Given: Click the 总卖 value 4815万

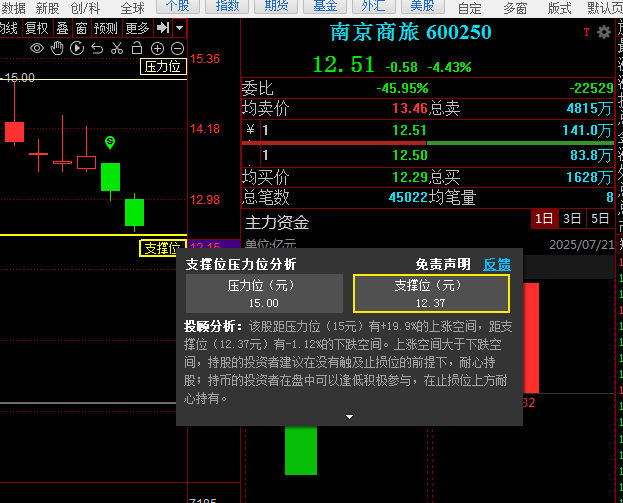Looking at the screenshot, I should pyautogui.click(x=590, y=108).
